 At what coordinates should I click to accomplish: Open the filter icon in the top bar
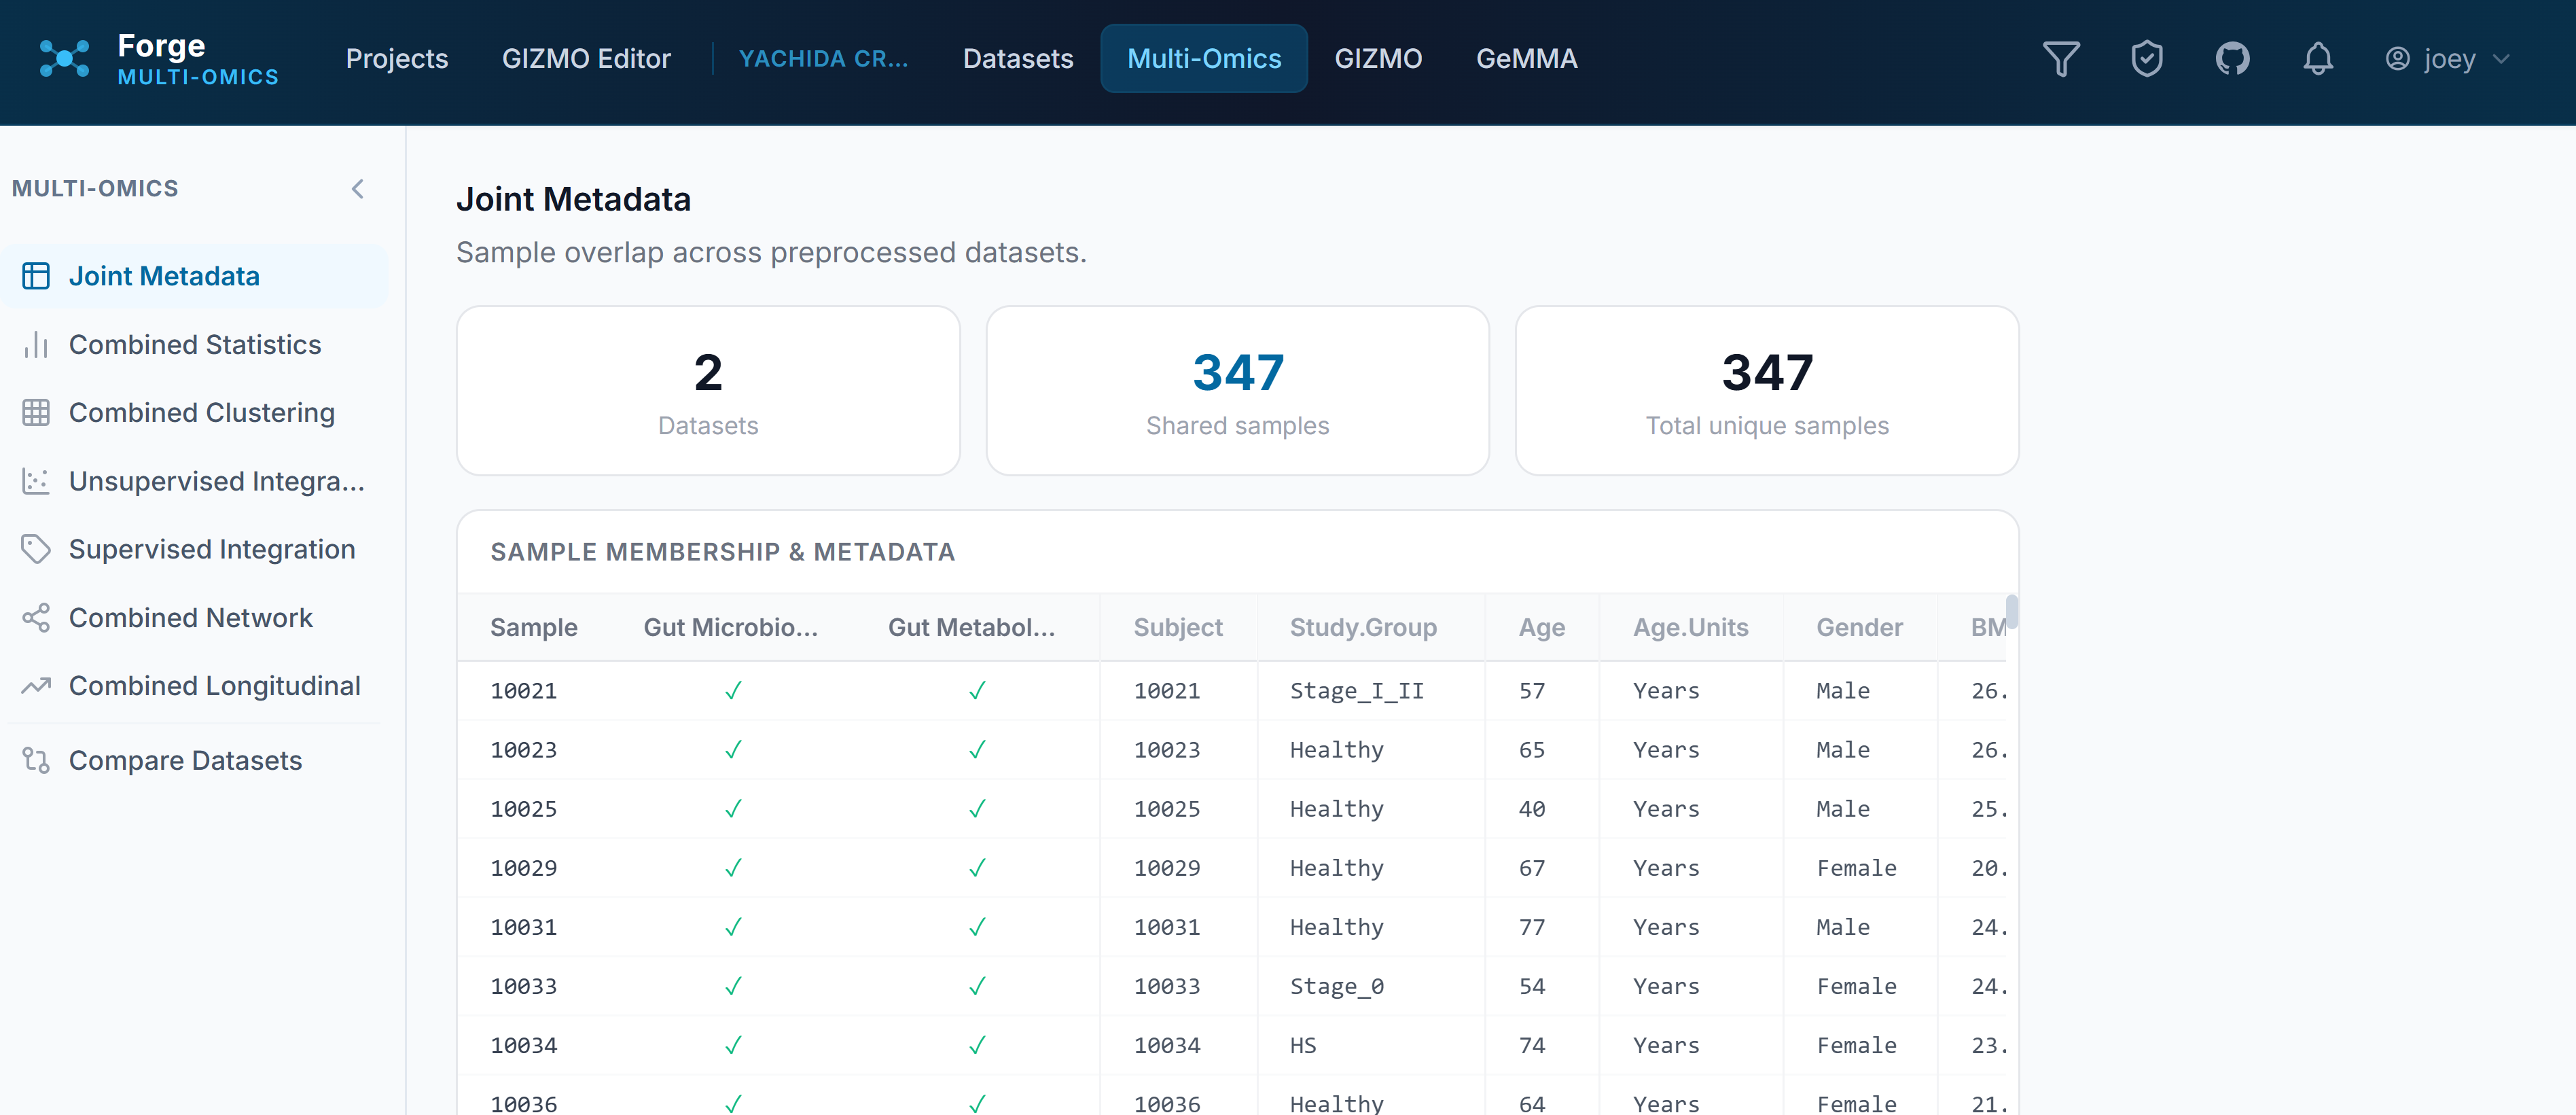pyautogui.click(x=2061, y=58)
